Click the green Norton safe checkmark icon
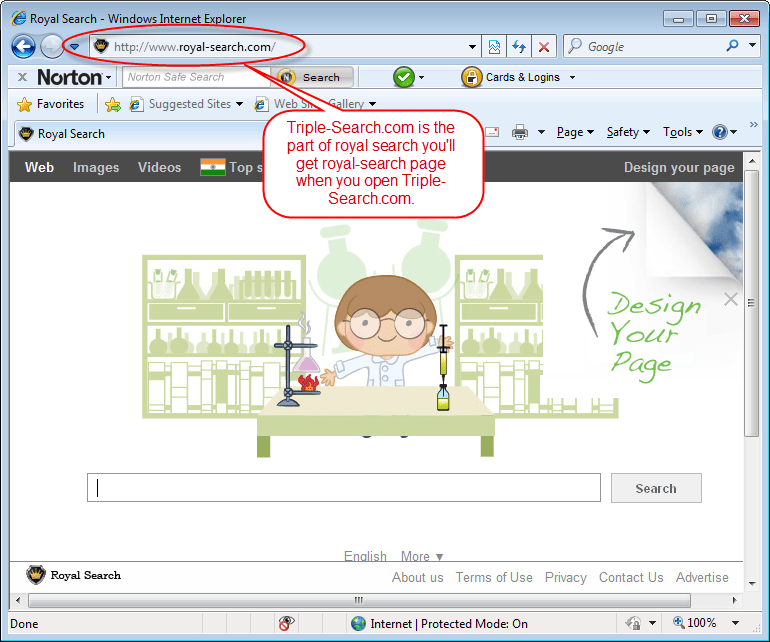This screenshot has height=642, width=770. pos(404,77)
